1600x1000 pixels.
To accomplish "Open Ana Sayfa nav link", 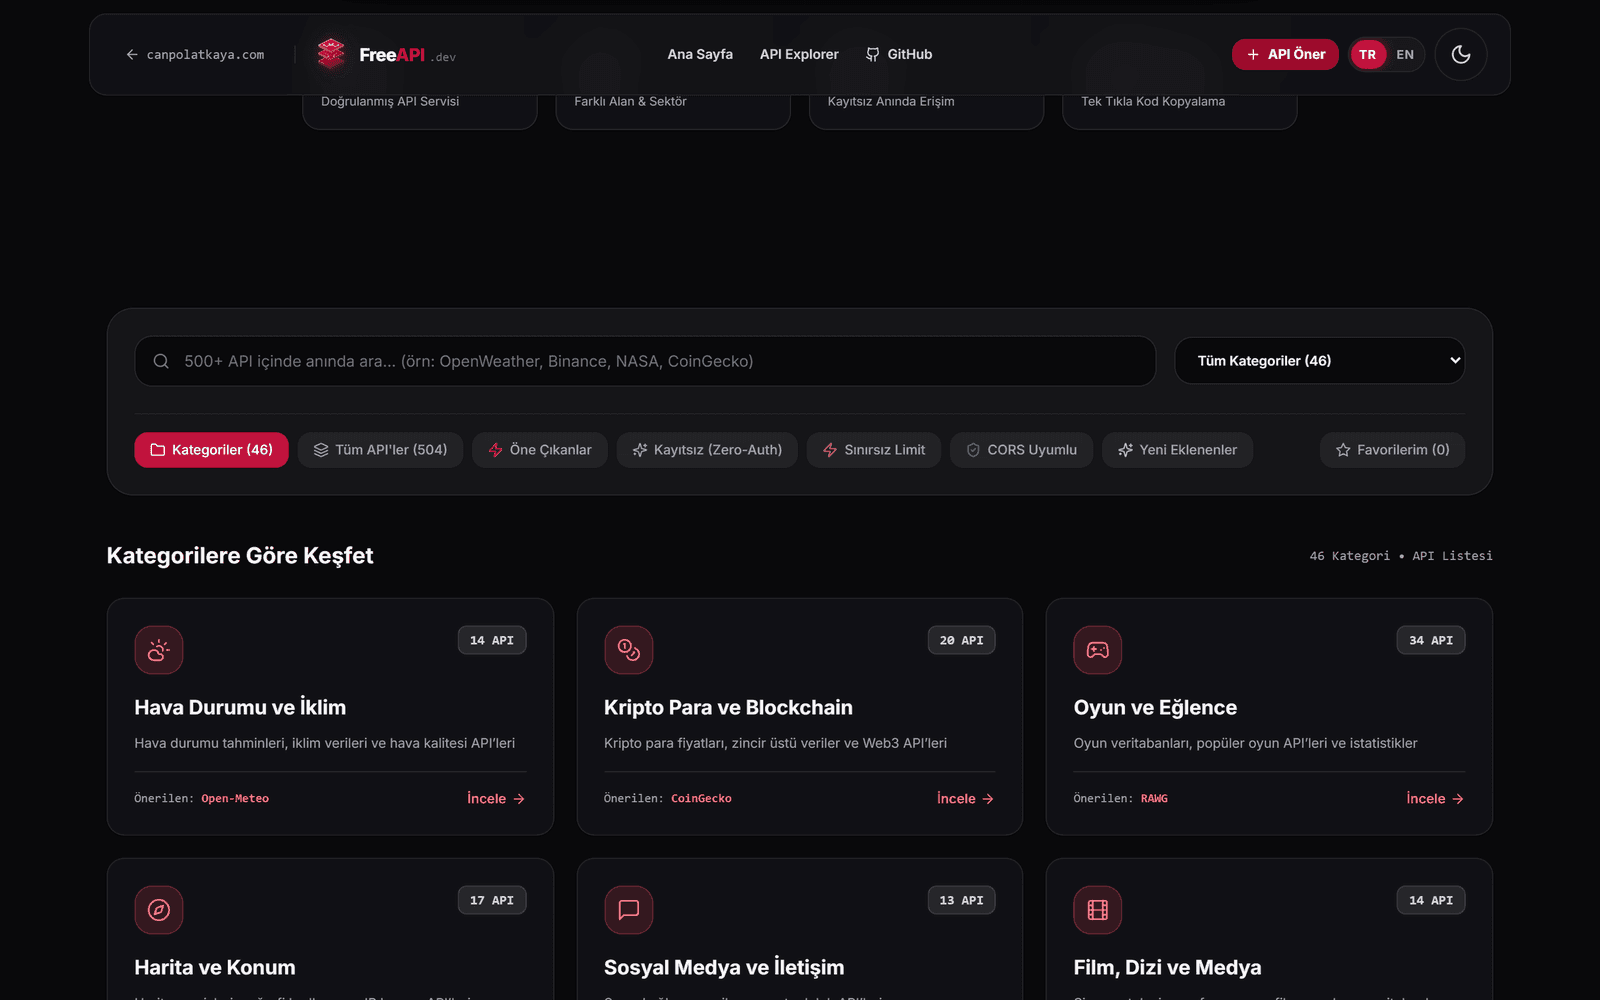I will click(700, 54).
